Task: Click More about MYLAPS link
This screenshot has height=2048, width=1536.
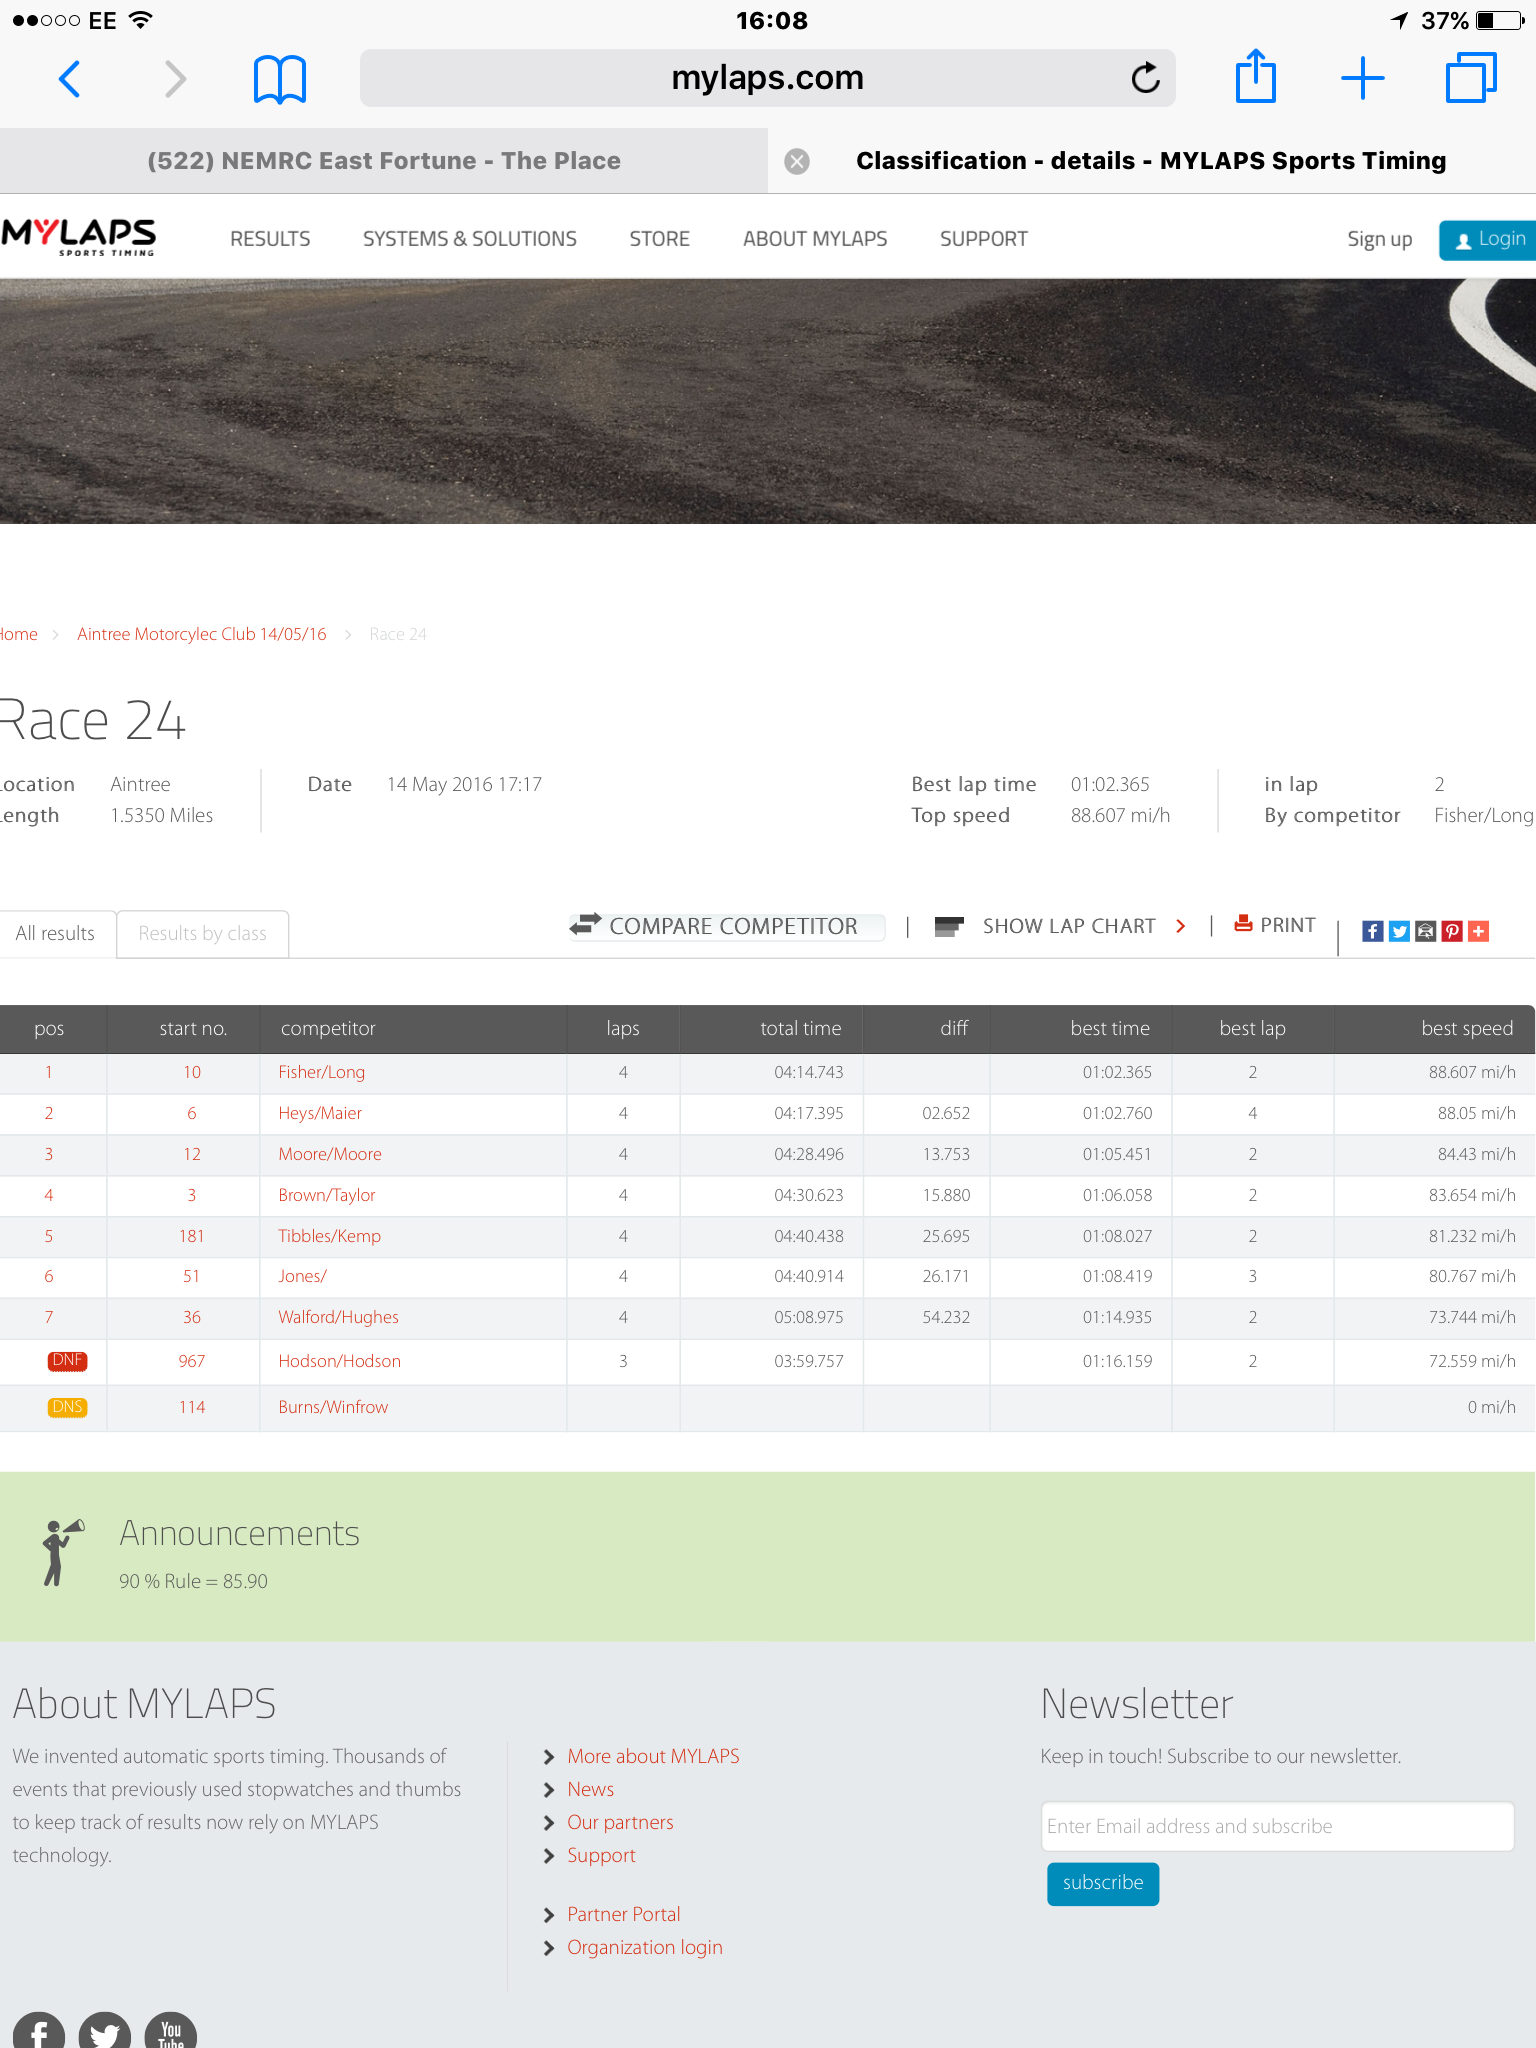Action: coord(653,1756)
